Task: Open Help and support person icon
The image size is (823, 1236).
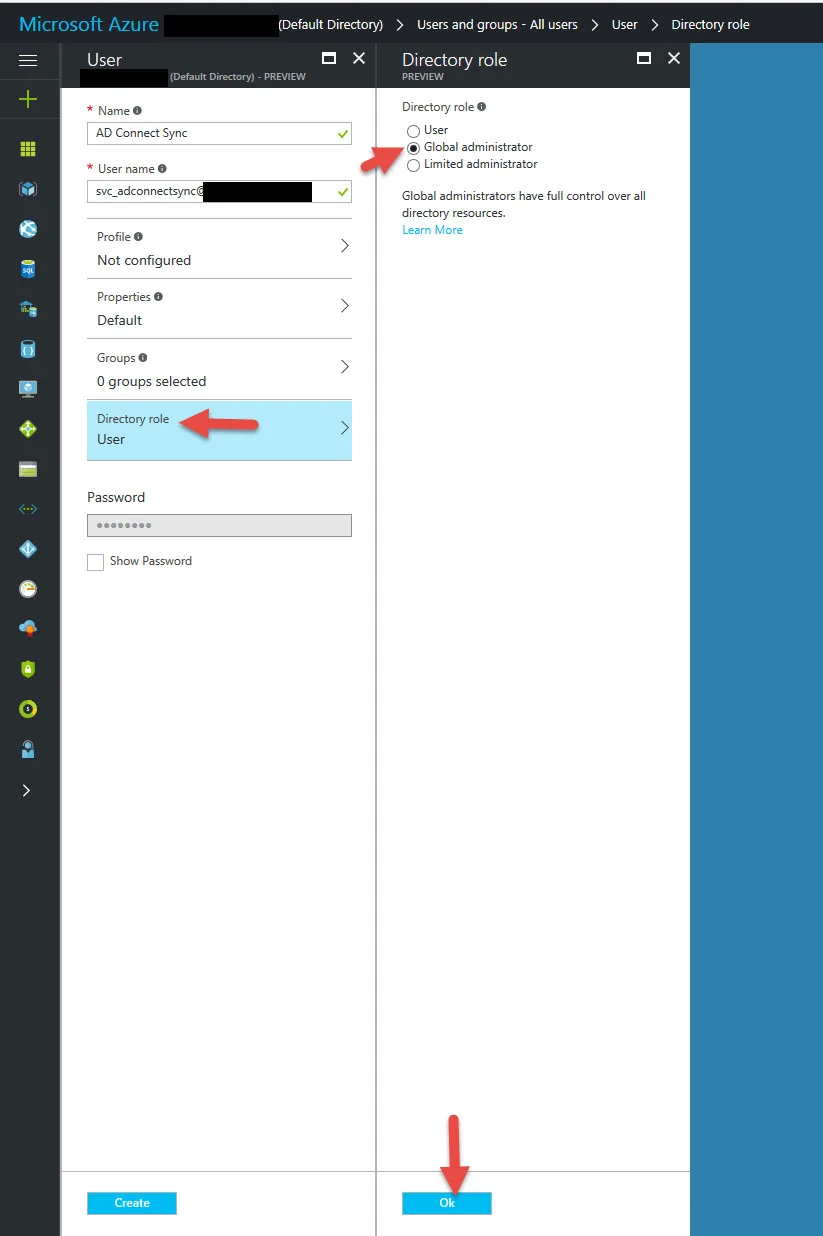Action: 28,749
